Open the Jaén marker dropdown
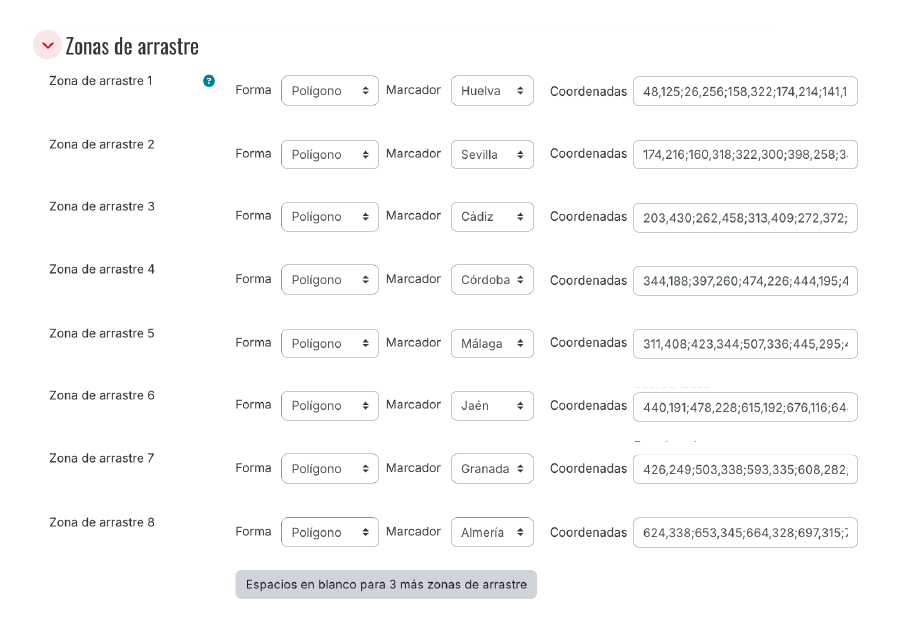Image resolution: width=897 pixels, height=631 pixels. click(x=492, y=406)
